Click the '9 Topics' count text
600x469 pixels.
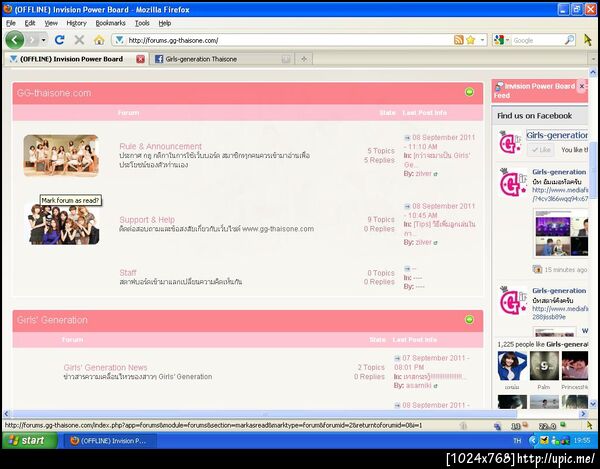point(381,220)
